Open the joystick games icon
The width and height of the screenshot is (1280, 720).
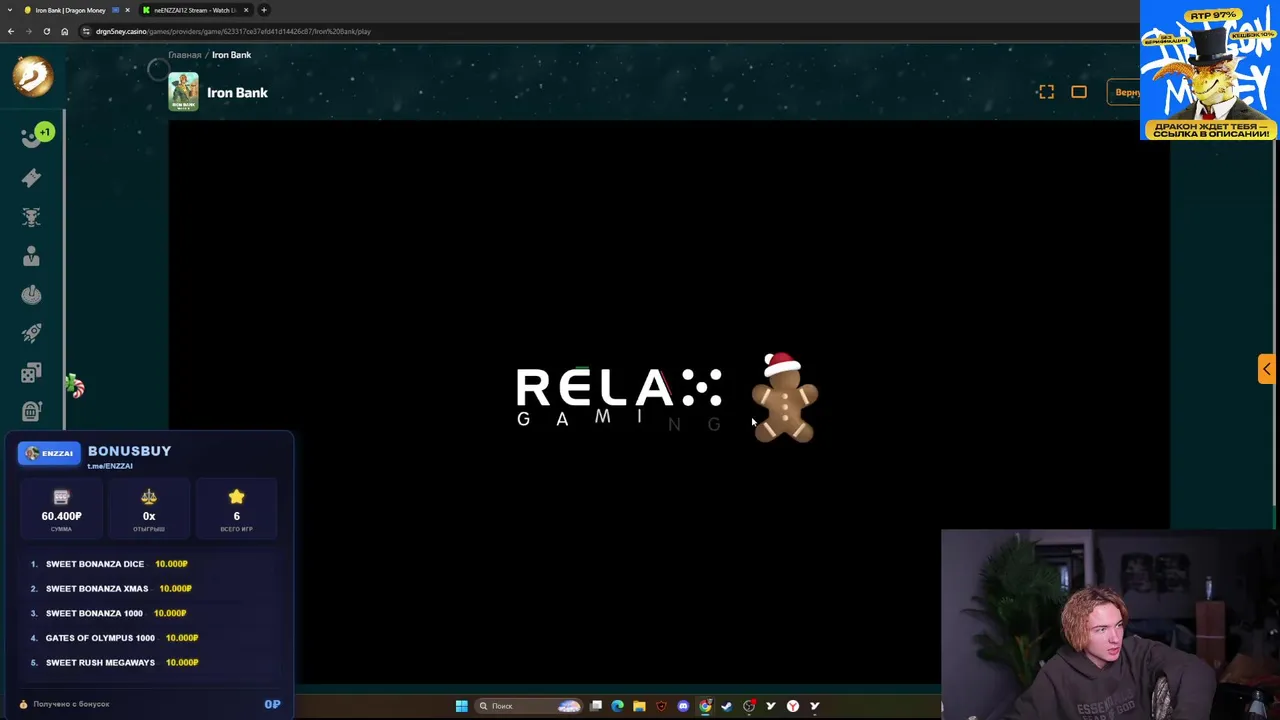(x=31, y=295)
